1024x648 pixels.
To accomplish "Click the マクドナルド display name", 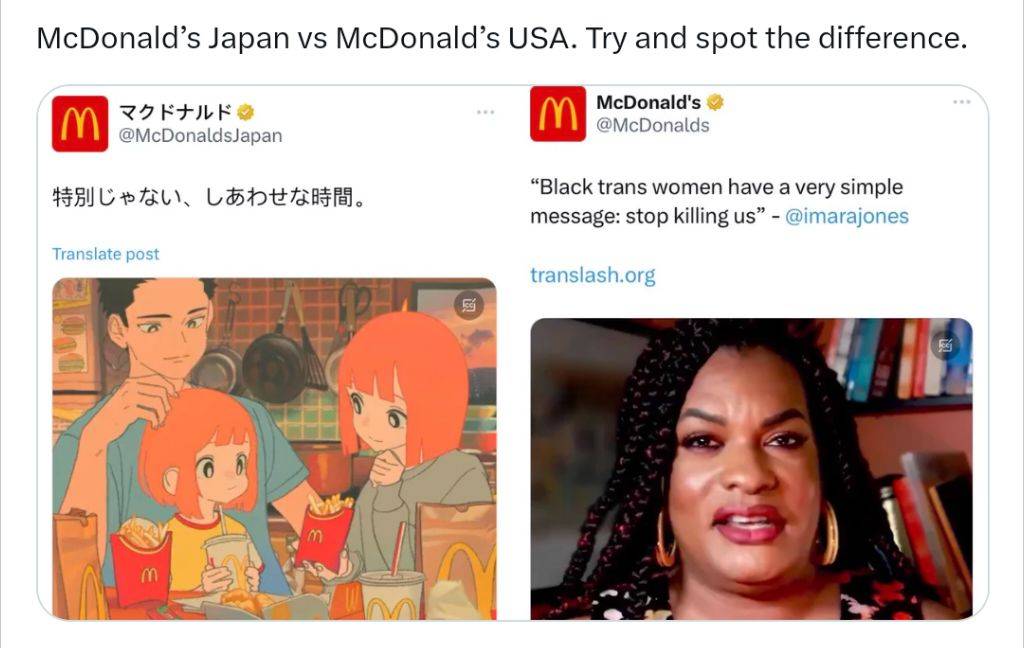I will pyautogui.click(x=175, y=112).
